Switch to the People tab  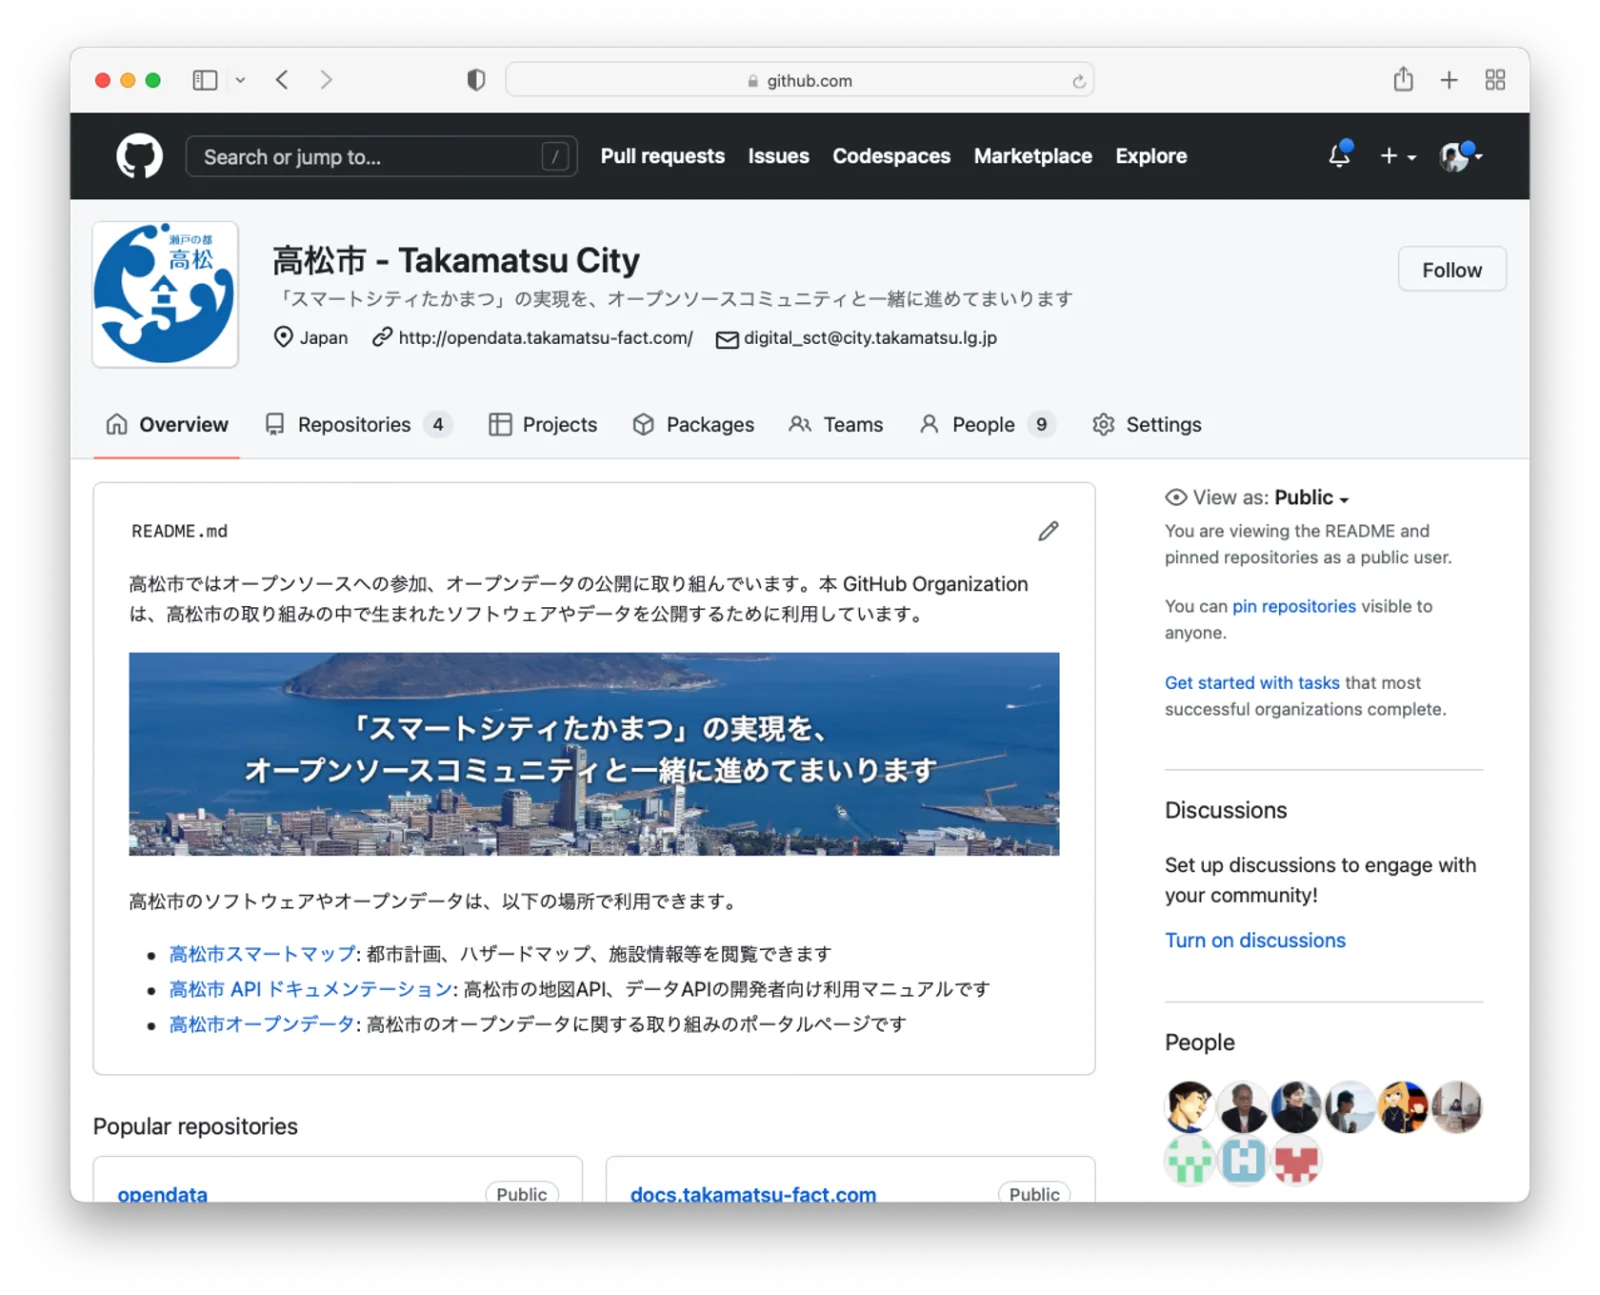pos(986,425)
